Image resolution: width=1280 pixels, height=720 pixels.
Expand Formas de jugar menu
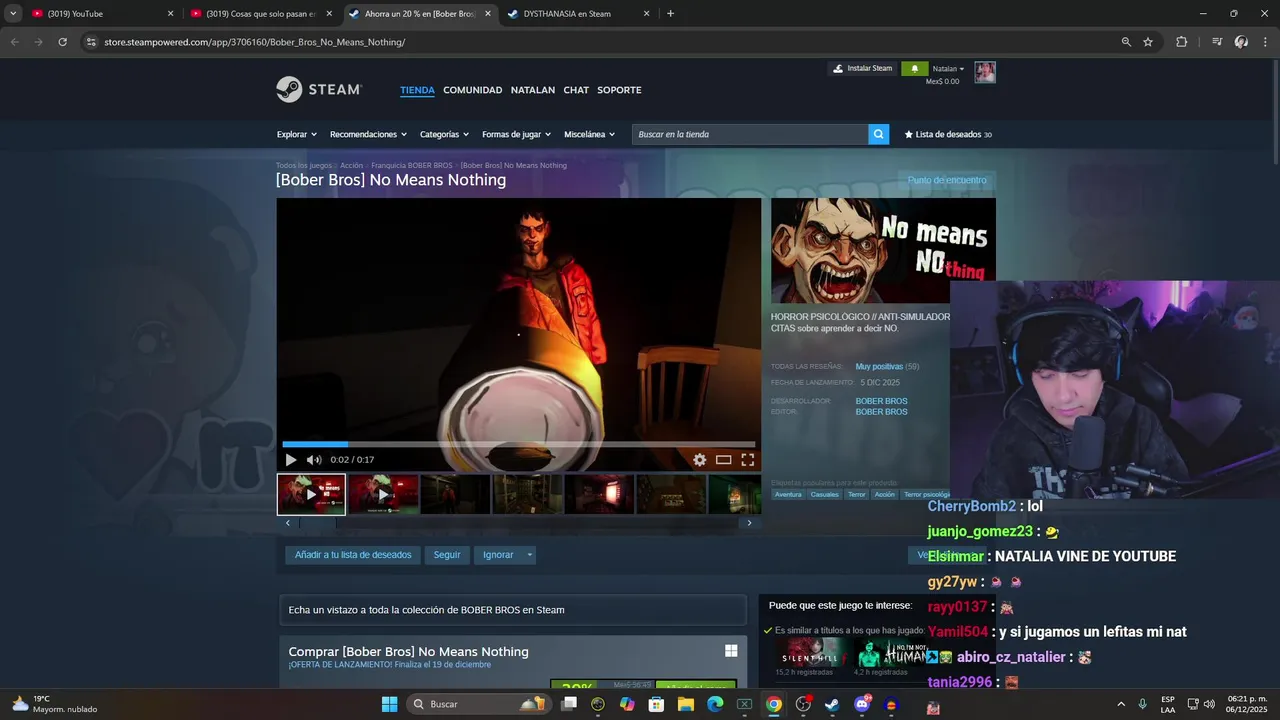coord(516,134)
